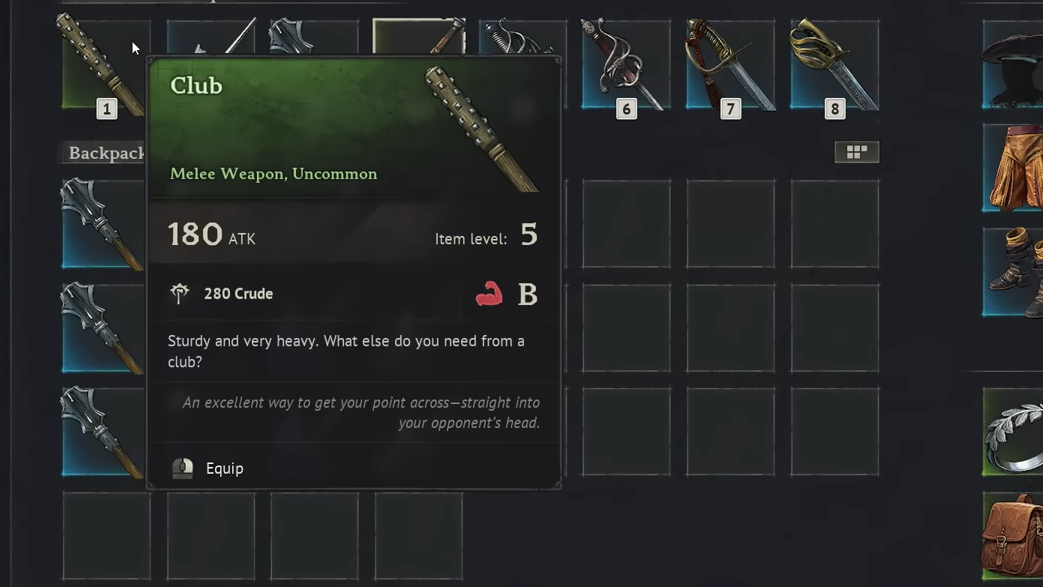This screenshot has height=587, width=1043.
Task: Click the second mace in the backpack
Action: coord(103,327)
